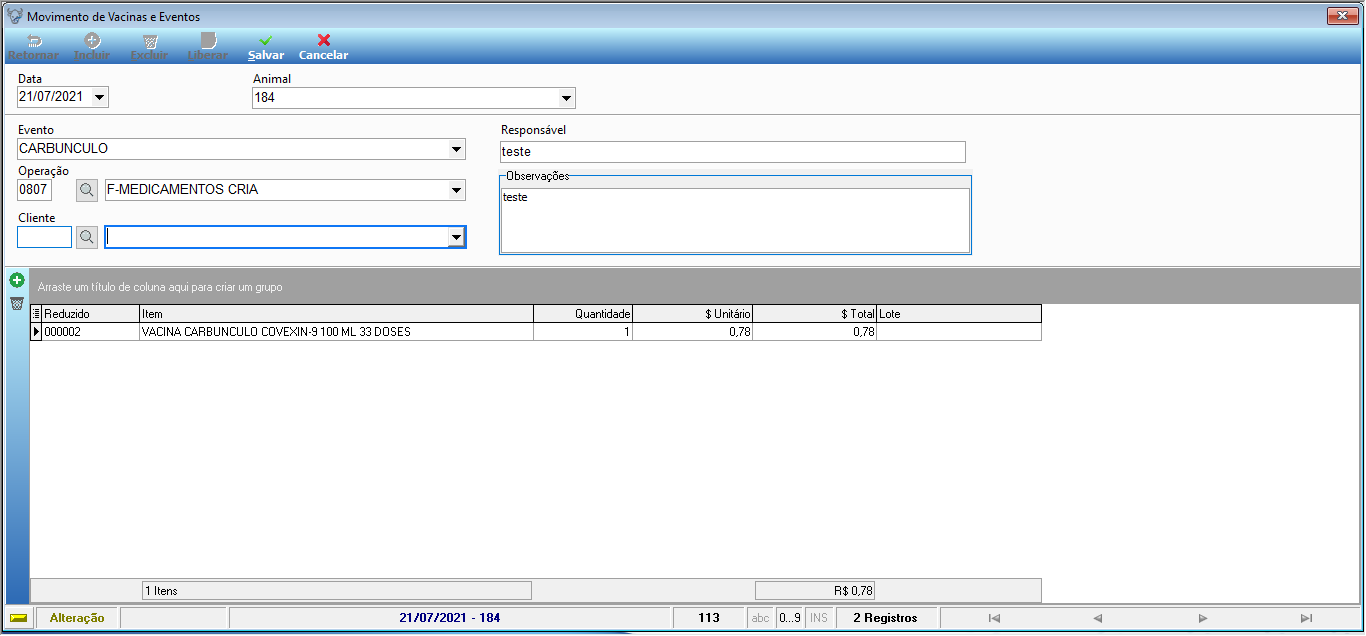Viewport: 1366px width, 636px height.
Task: Go to previous record navigation button
Action: pyautogui.click(x=1097, y=618)
